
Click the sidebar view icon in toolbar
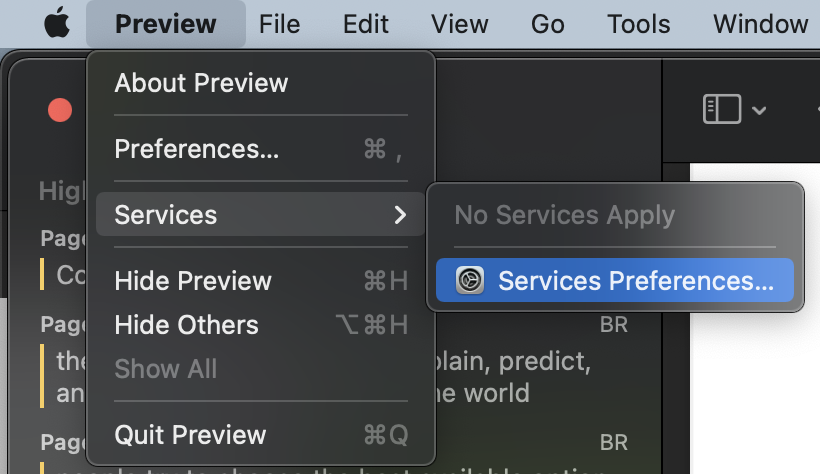coord(721,109)
